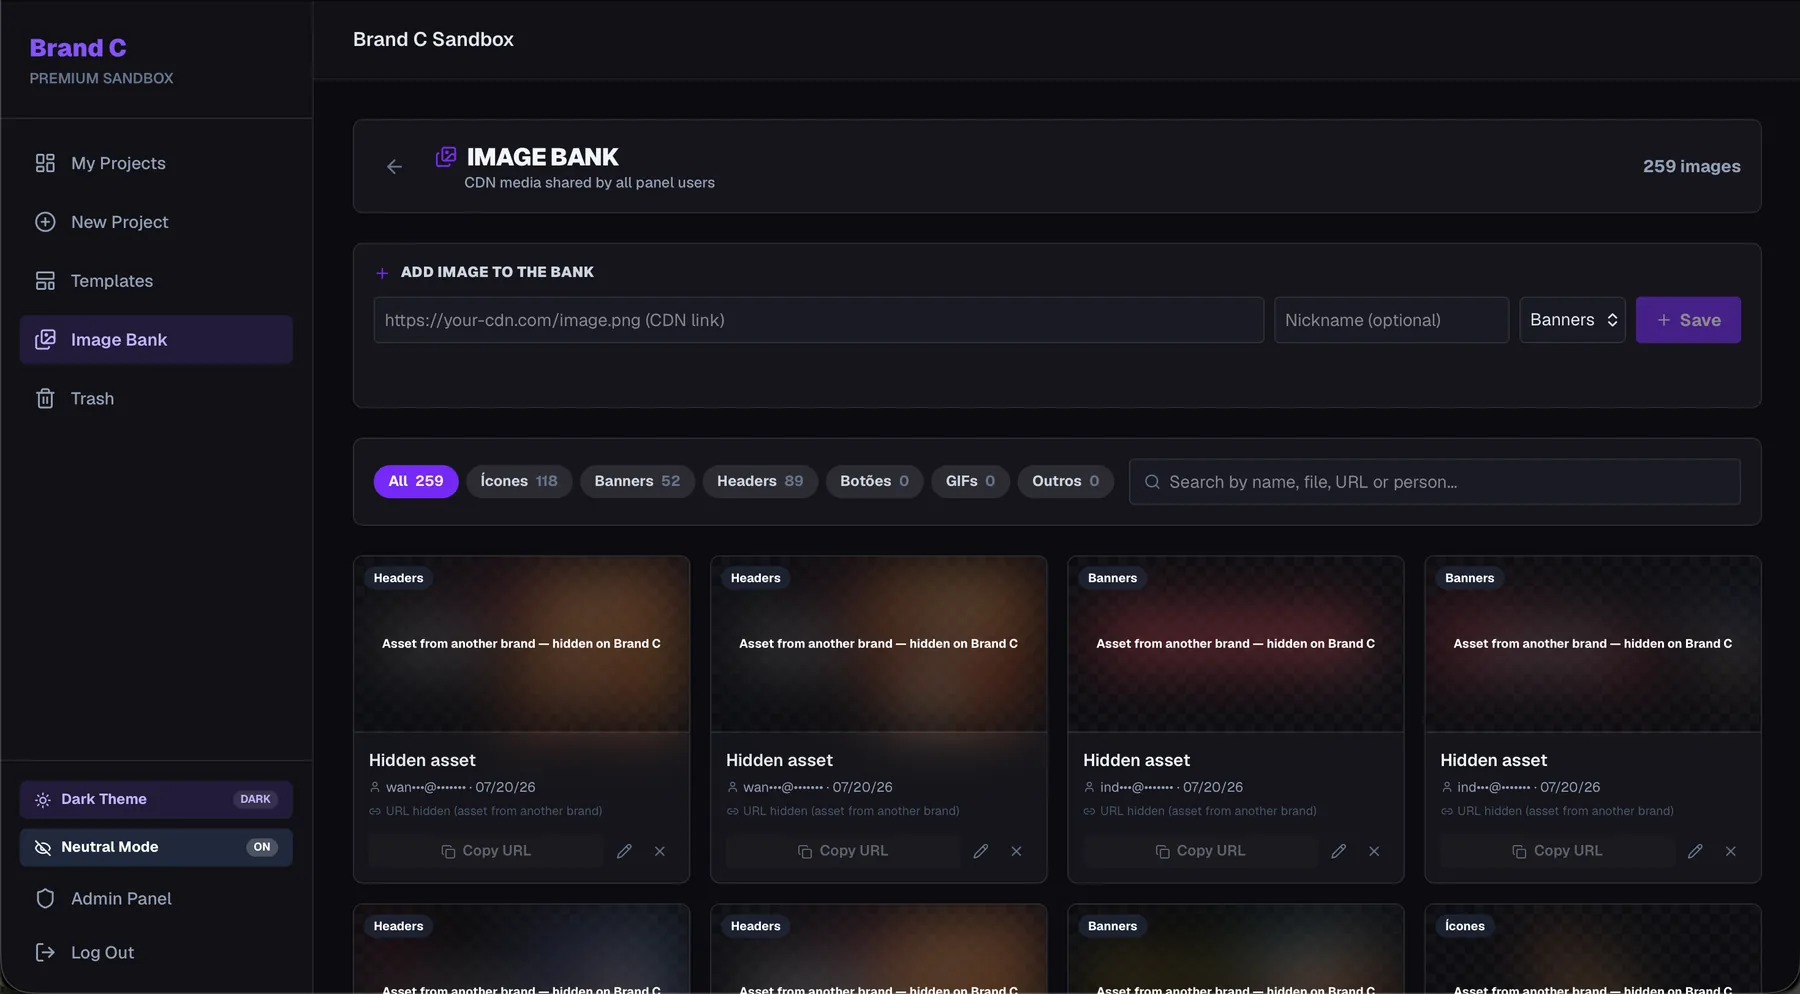1800x994 pixels.
Task: Click the edit pencil on the second wan Headers card
Action: (981, 851)
